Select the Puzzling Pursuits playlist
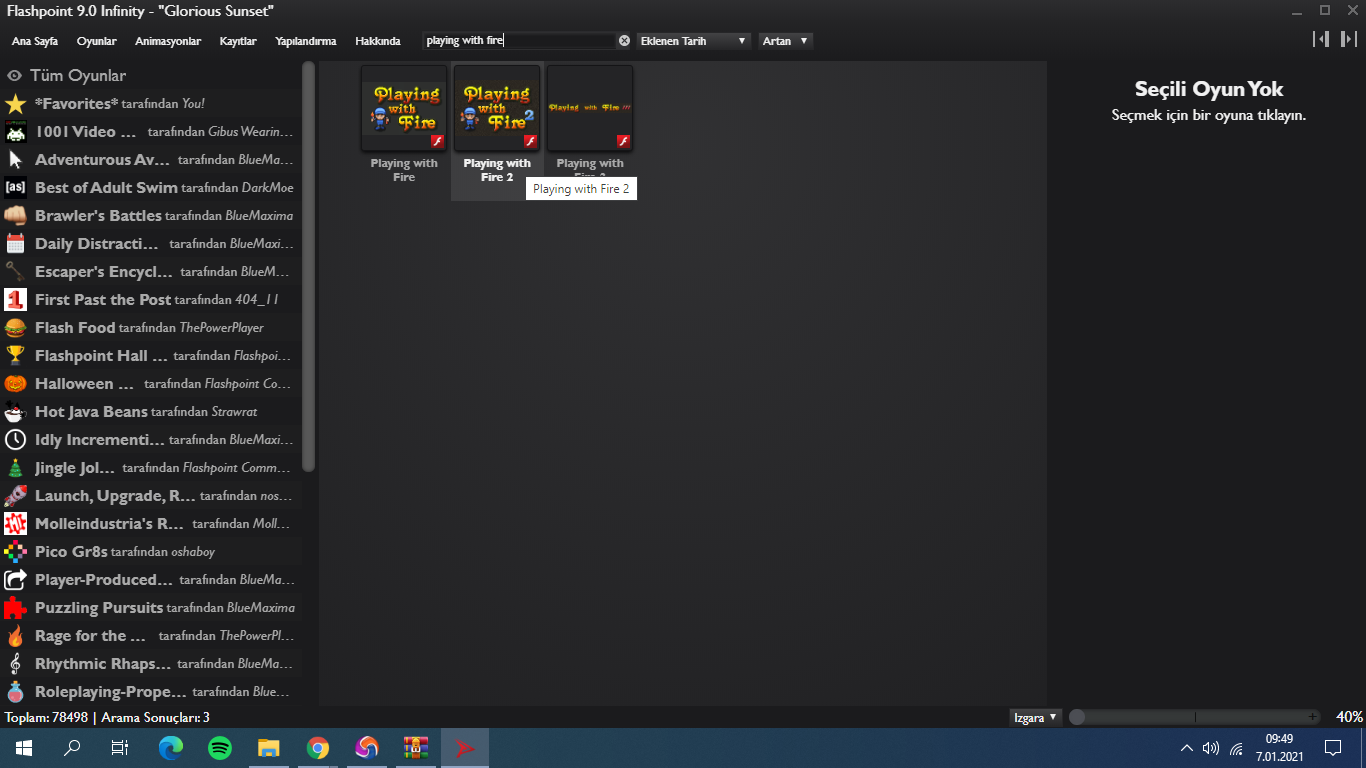Screen dimensions: 1366x768 point(150,608)
